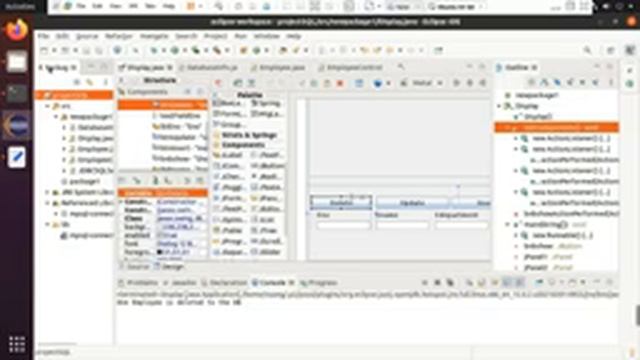Click the Package Explorer vertical dots menu
Screen dimensions: 640x360
pyautogui.click(x=105, y=82)
